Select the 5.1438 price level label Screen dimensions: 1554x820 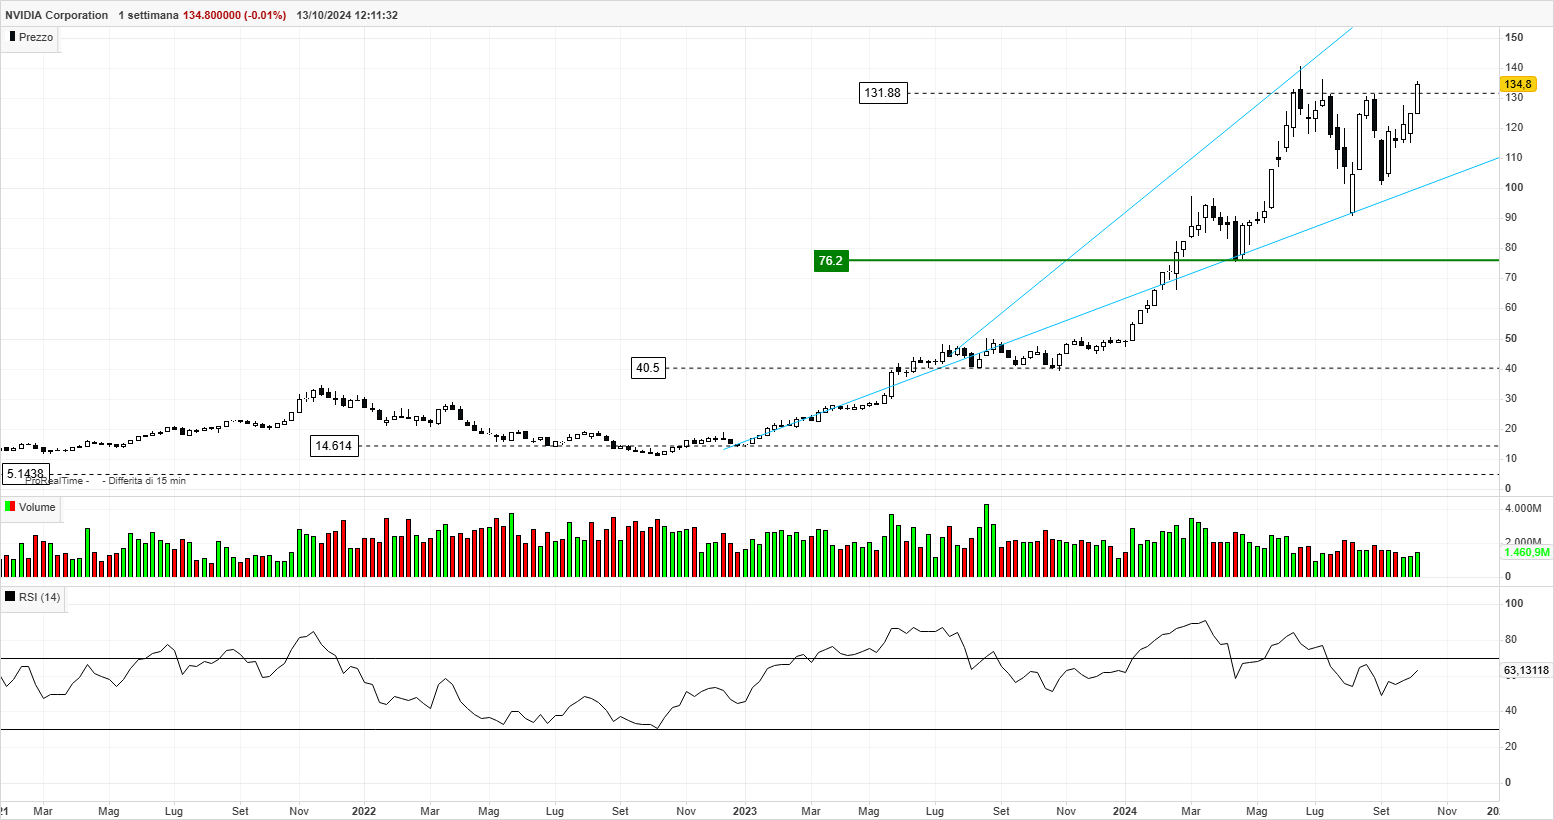[x=25, y=474]
